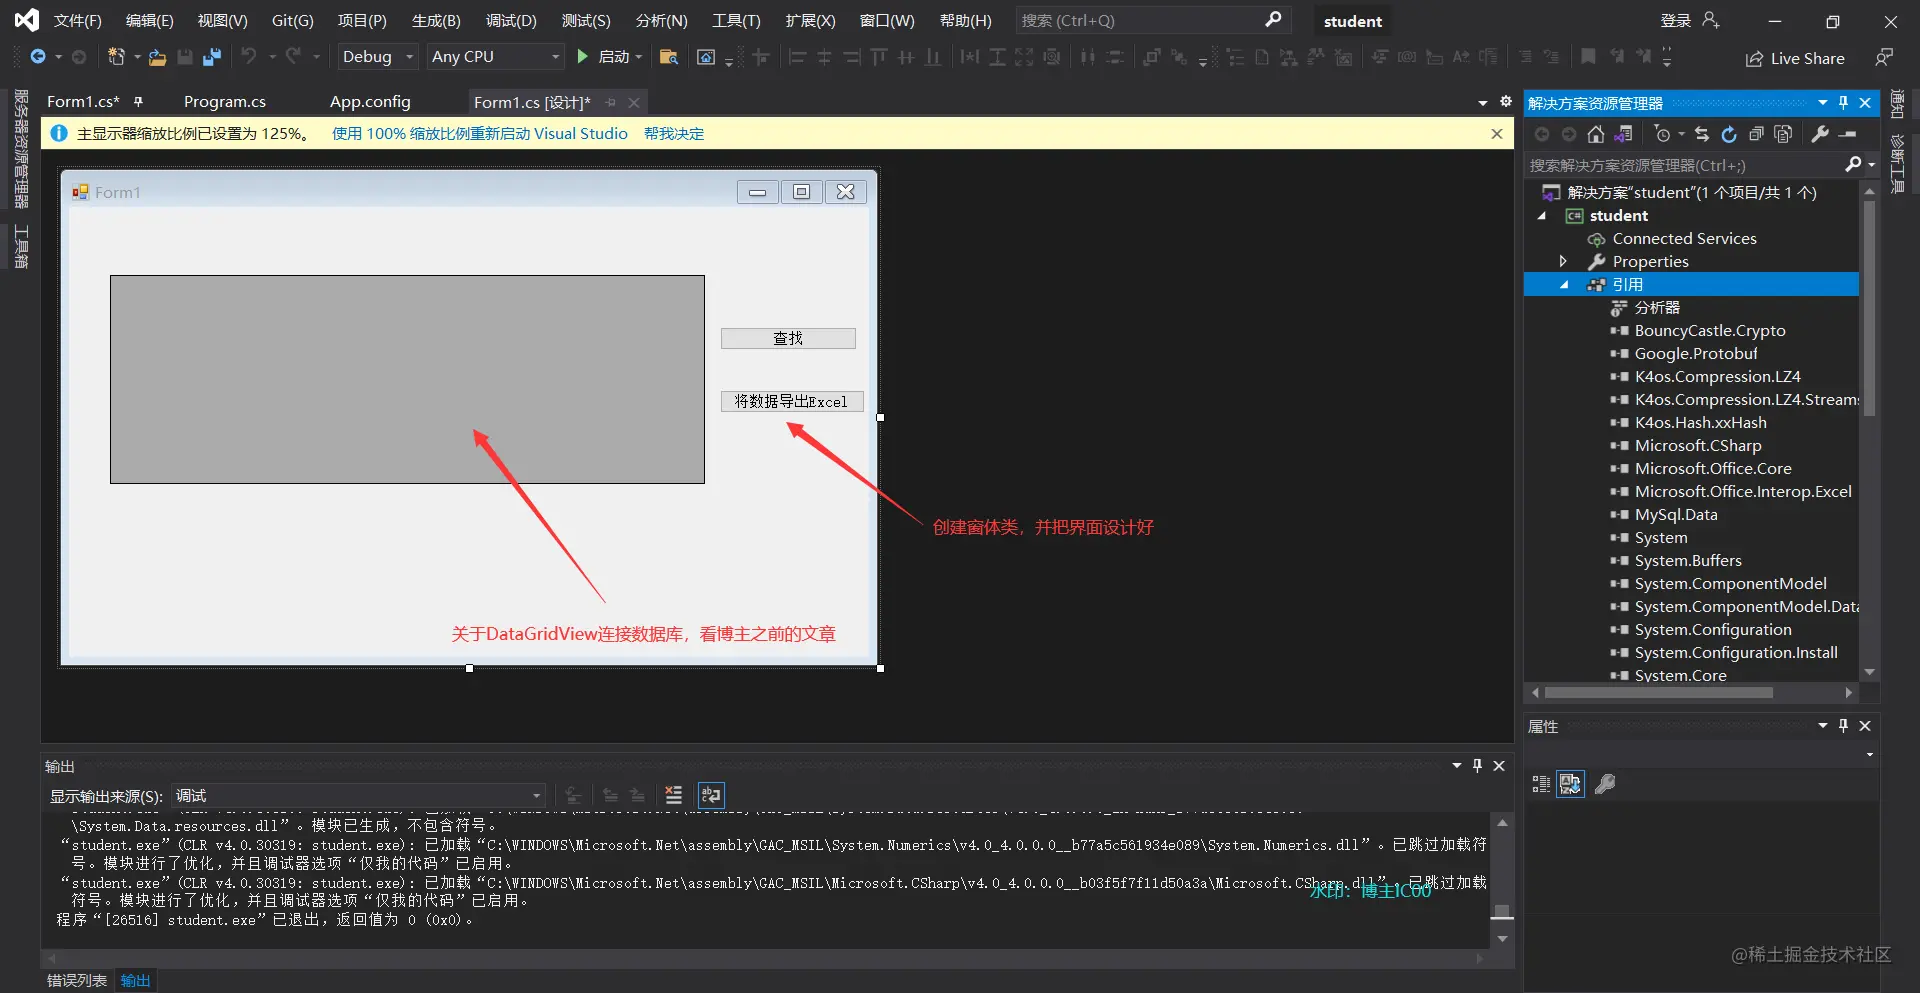Click the Properties wrench in Solution Explorer toolbar
Image resolution: width=1920 pixels, height=993 pixels.
1820,134
